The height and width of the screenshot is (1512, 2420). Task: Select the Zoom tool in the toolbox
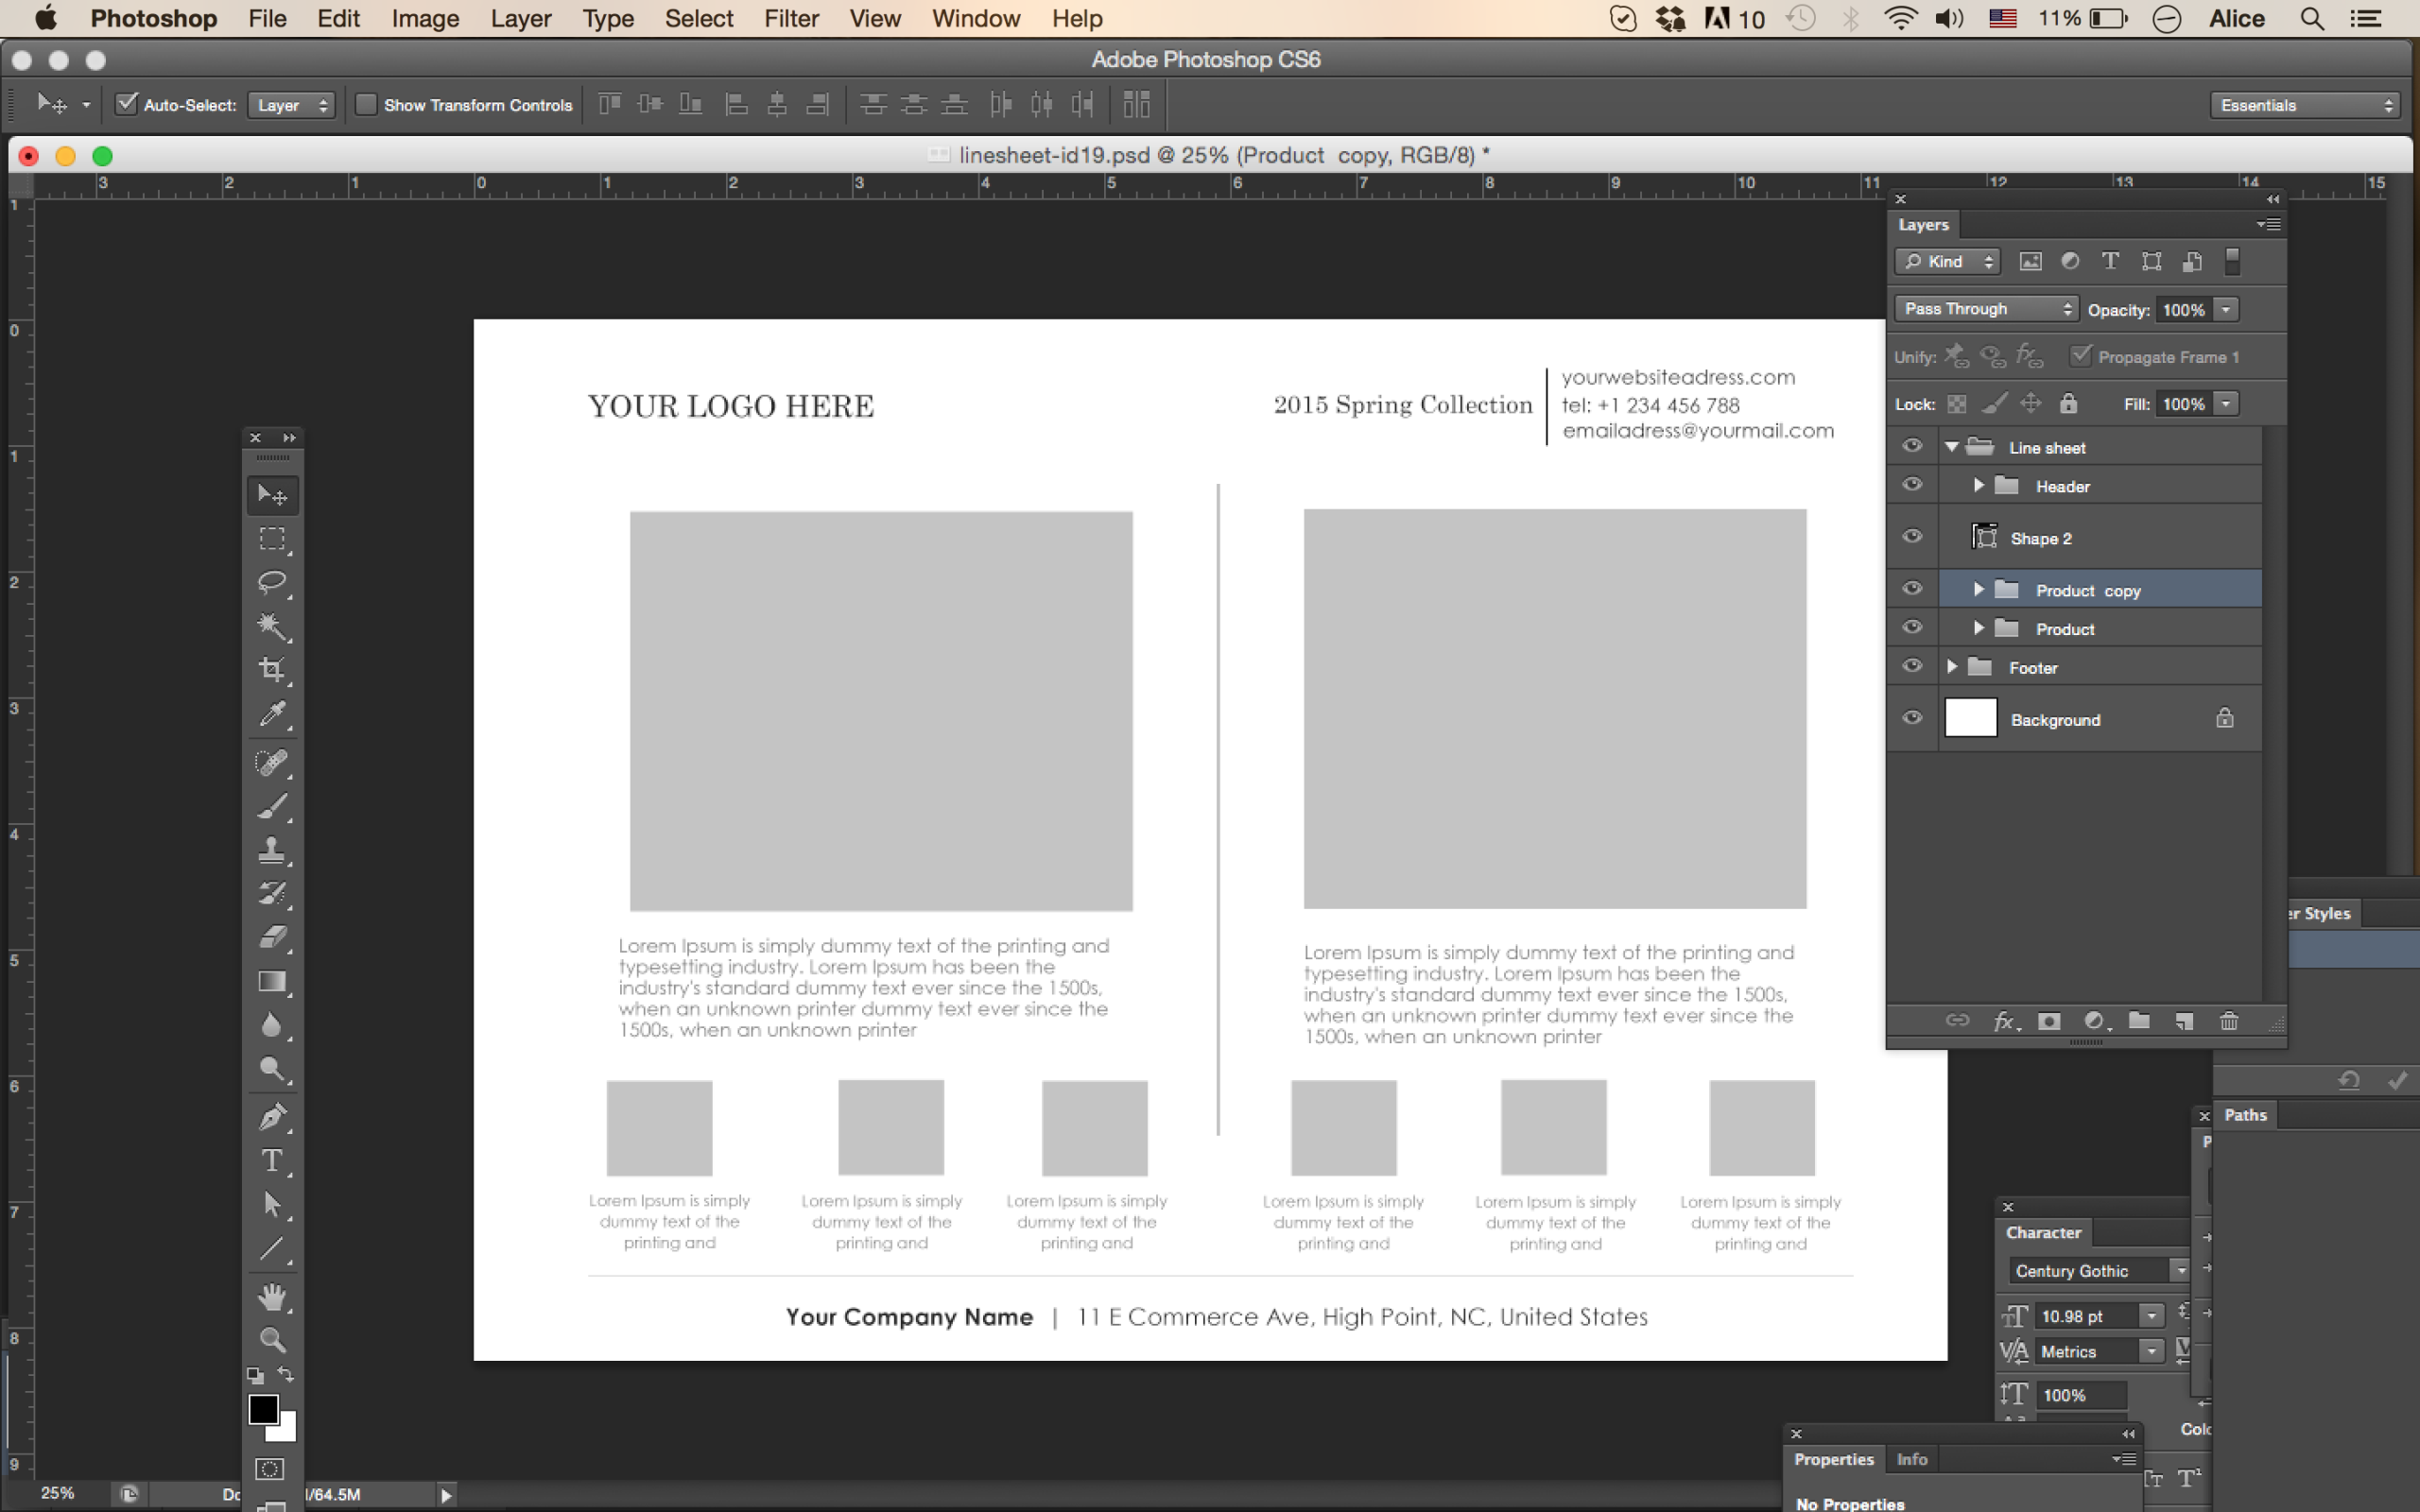pyautogui.click(x=272, y=1340)
